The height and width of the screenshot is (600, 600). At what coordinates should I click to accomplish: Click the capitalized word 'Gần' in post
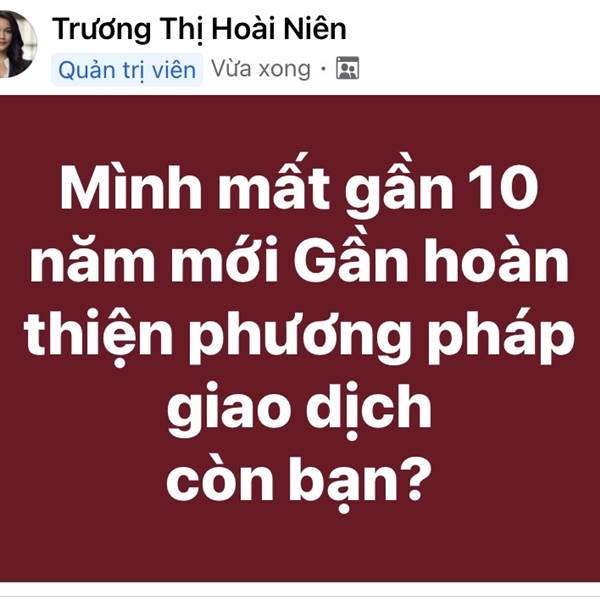350,258
